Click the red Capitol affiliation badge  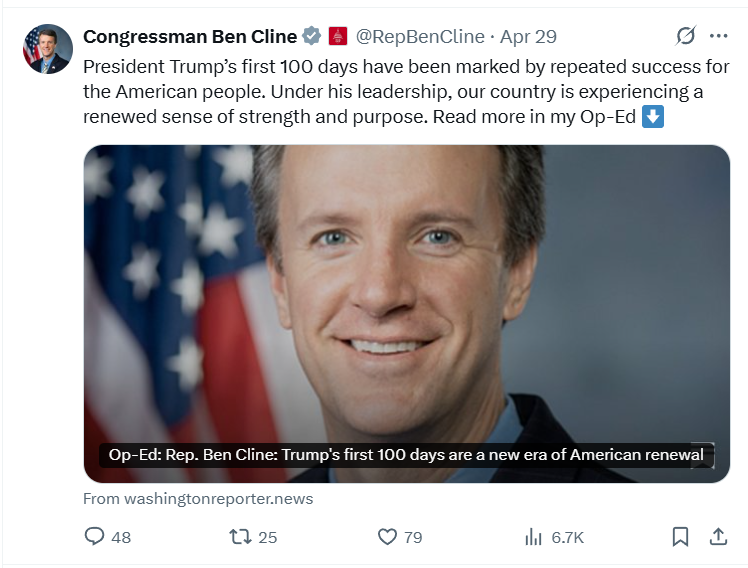coord(338,36)
